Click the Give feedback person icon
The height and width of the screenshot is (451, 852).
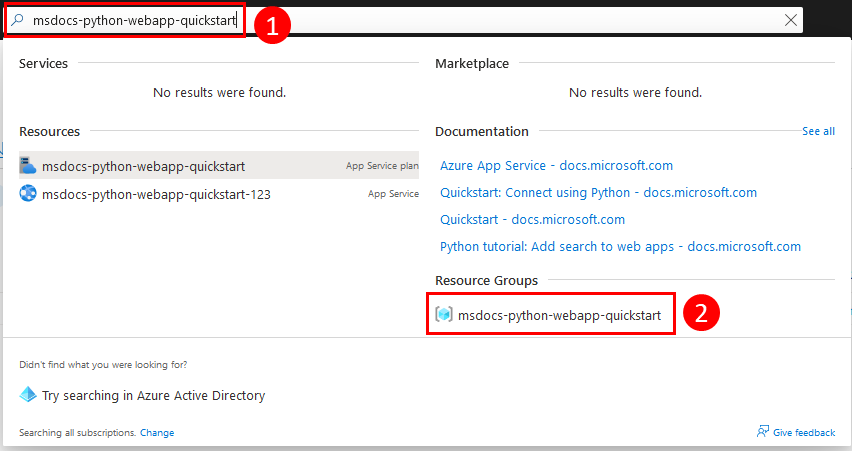click(763, 431)
